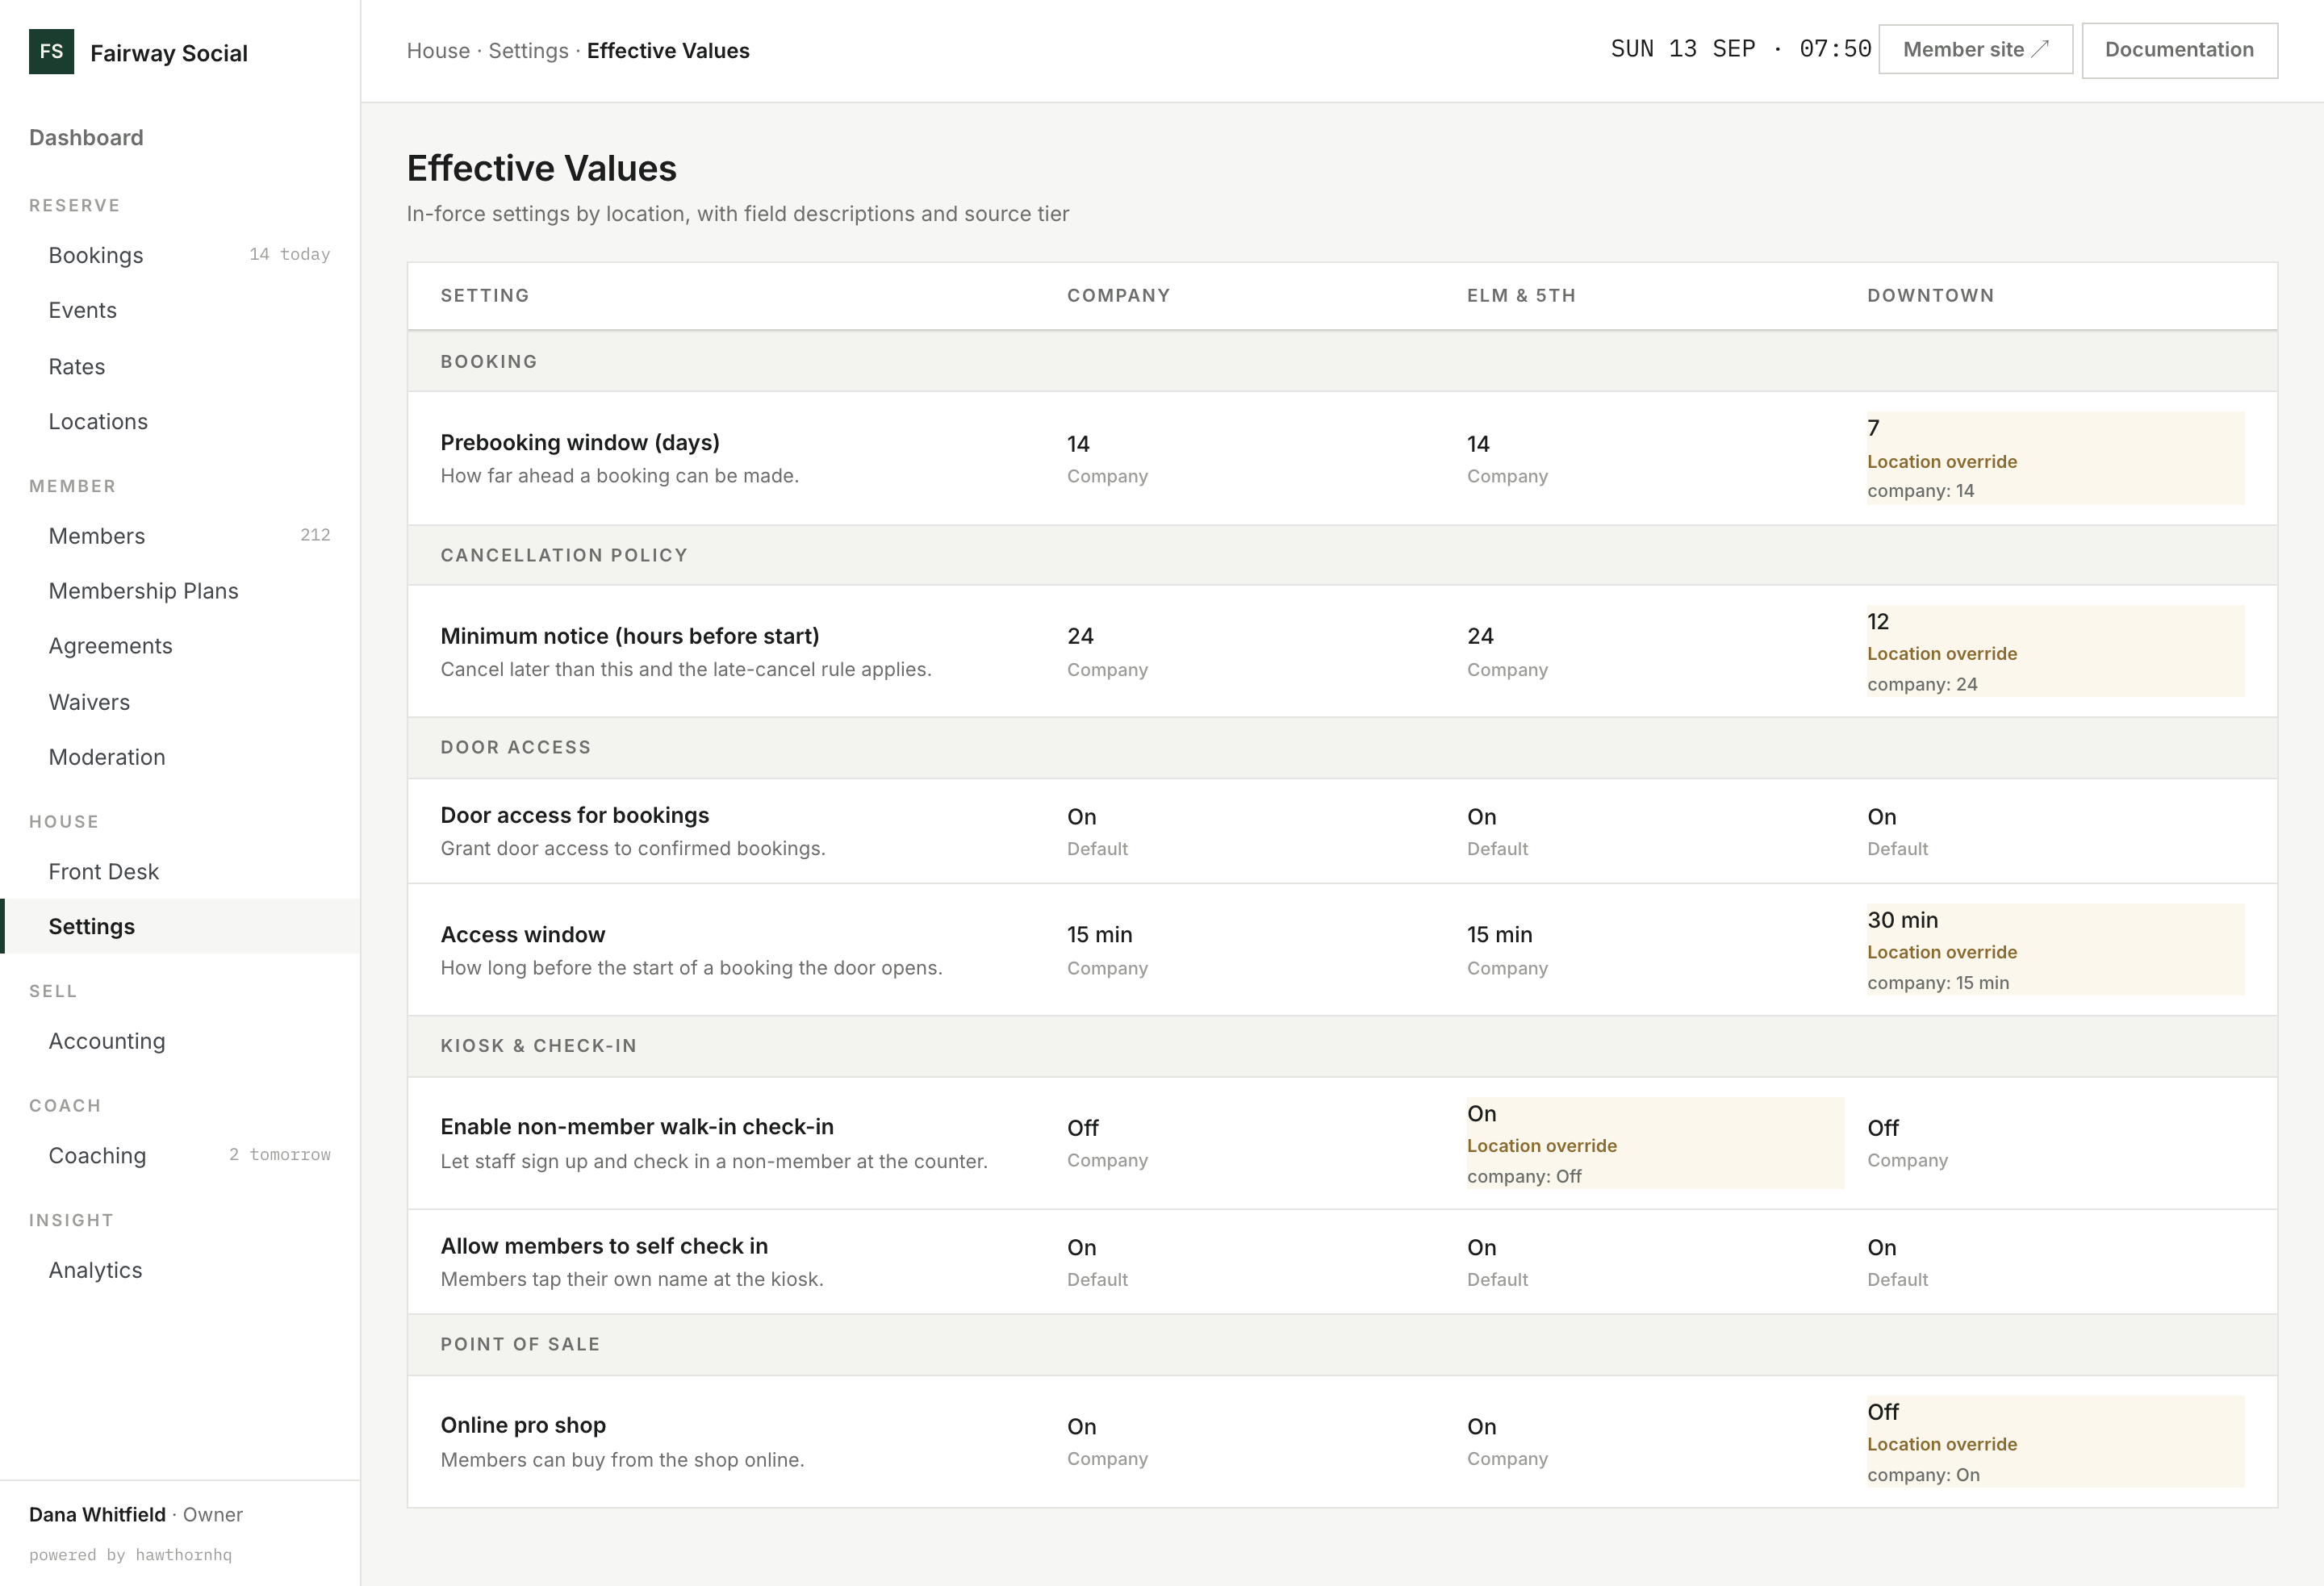Click the Downtown Minimum notice override value 12
The width and height of the screenshot is (2324, 1586).
[1878, 621]
